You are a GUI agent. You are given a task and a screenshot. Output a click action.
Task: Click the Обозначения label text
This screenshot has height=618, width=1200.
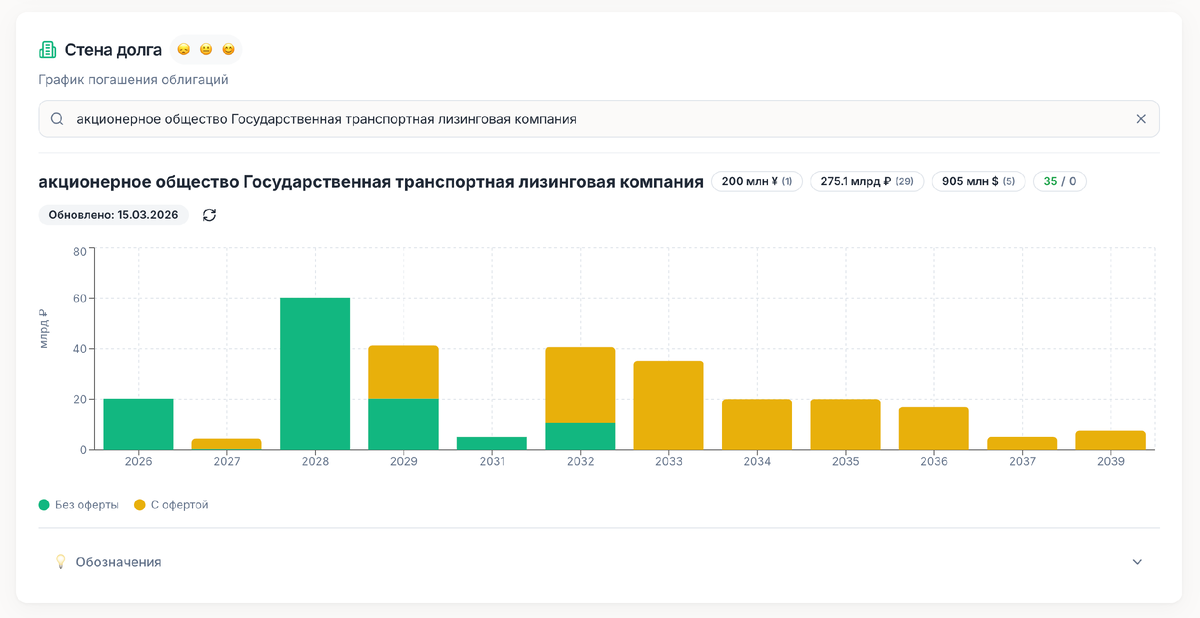pos(118,562)
